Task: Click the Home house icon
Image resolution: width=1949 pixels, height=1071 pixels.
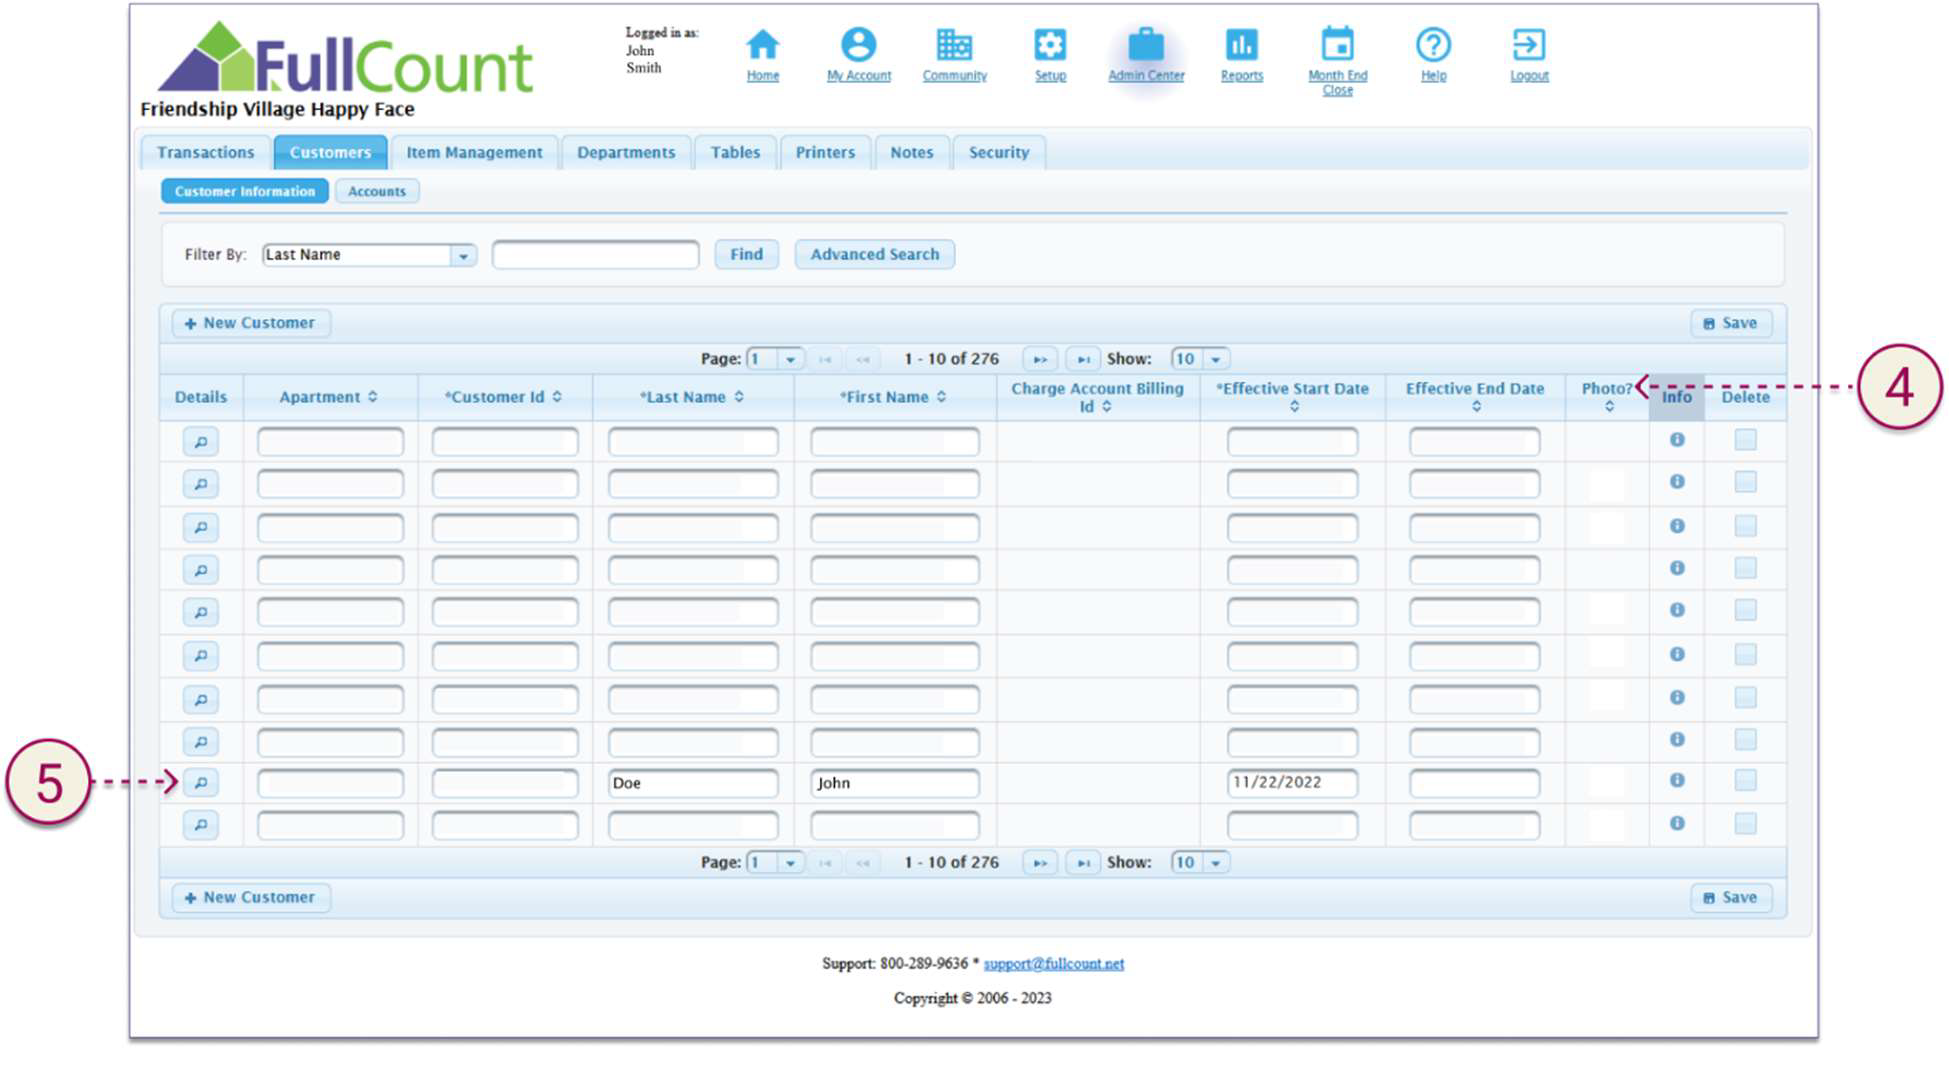Action: pos(762,45)
